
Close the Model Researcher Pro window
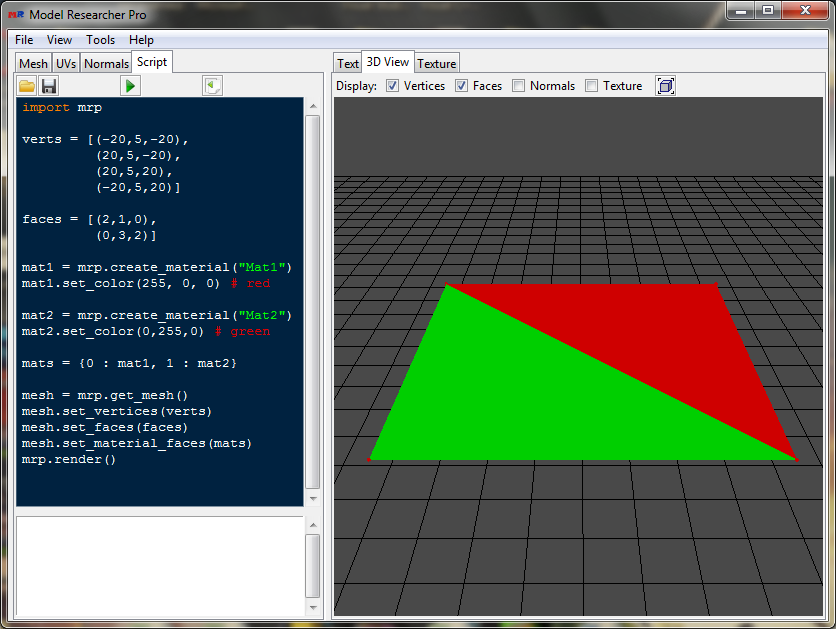(805, 10)
